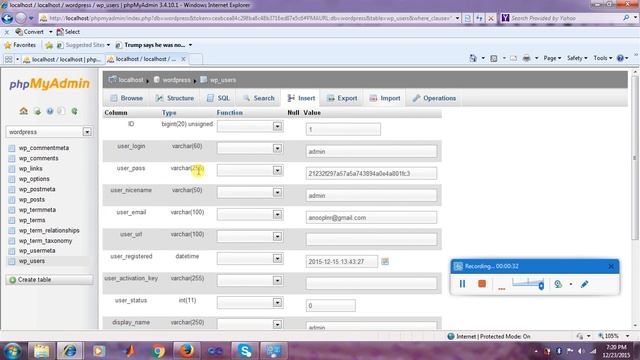Image resolution: width=640 pixels, height=360 pixels.
Task: Click the pen annotation tool in recorder
Action: click(584, 284)
